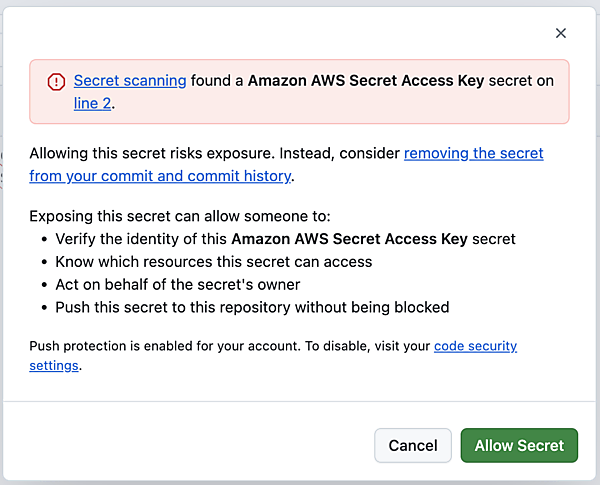Click the 'Allowing this secret risks exposure' sentence
The height and width of the screenshot is (485, 600).
pyautogui.click(x=152, y=153)
